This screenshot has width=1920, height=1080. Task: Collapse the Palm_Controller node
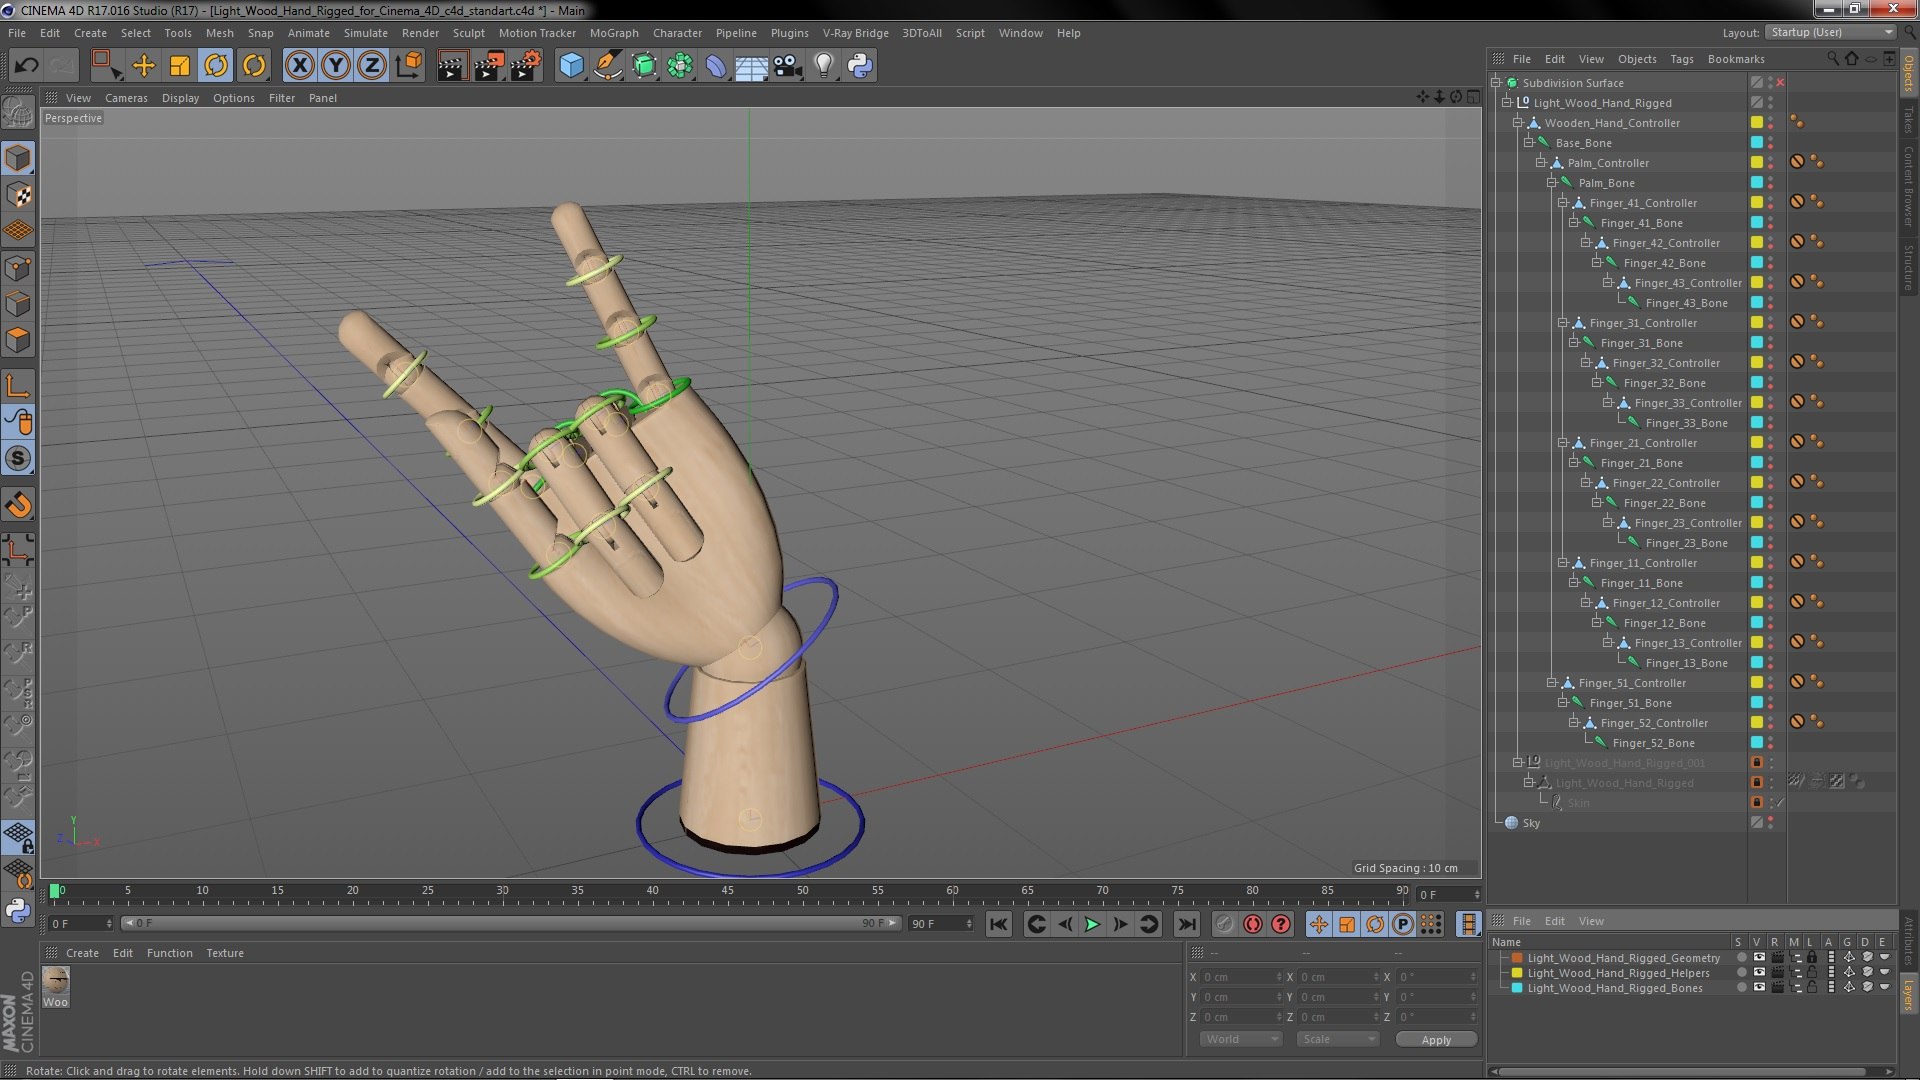click(x=1541, y=163)
